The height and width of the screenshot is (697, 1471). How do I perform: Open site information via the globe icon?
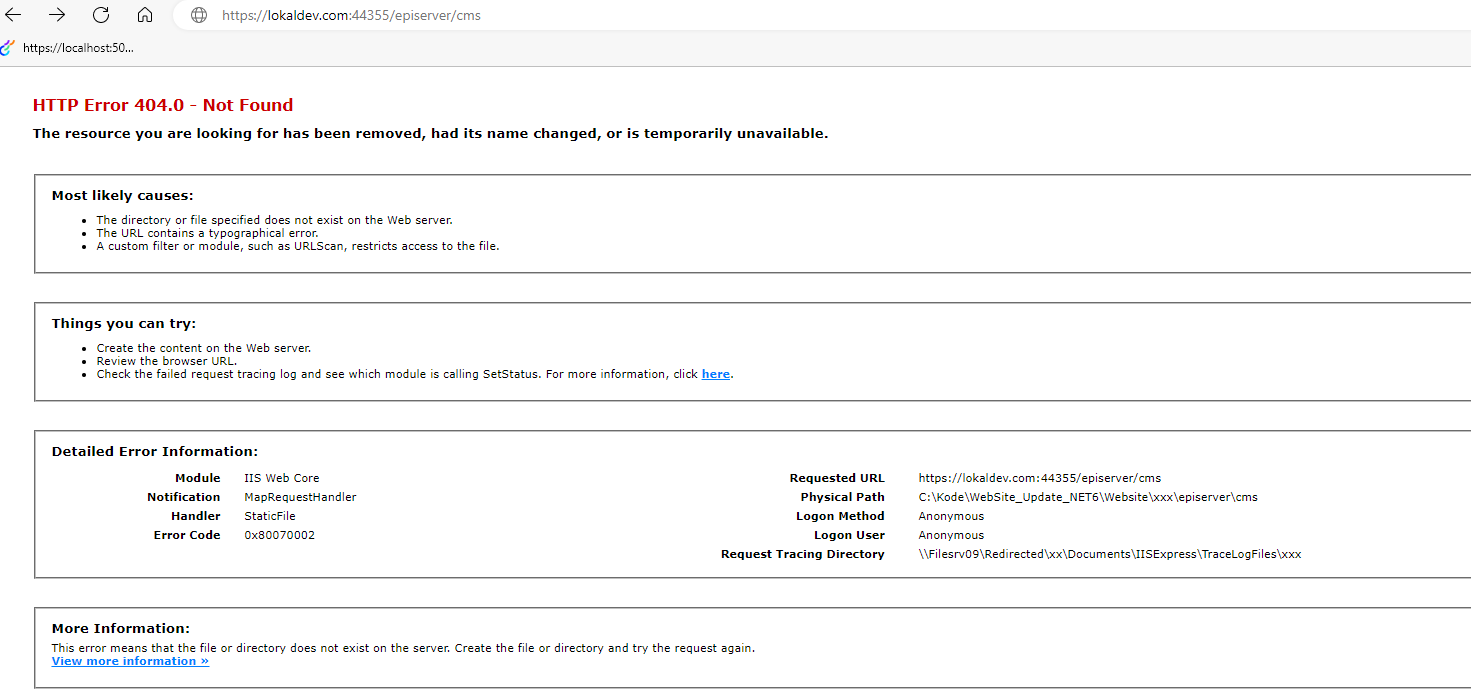pos(199,15)
